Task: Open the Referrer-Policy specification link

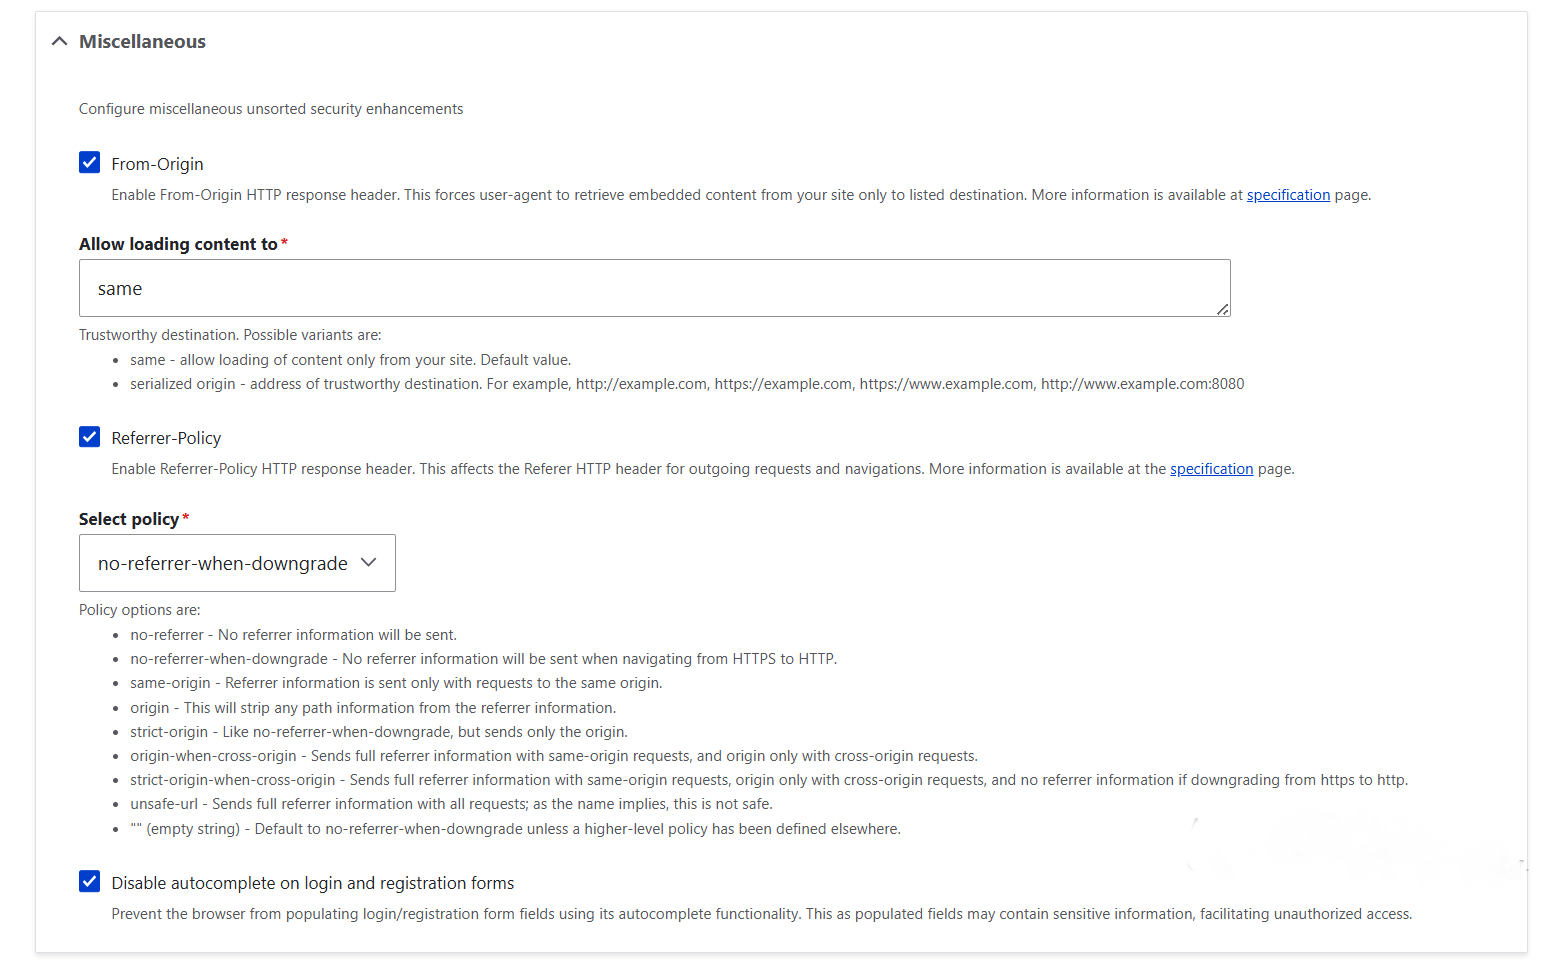Action: (1211, 468)
